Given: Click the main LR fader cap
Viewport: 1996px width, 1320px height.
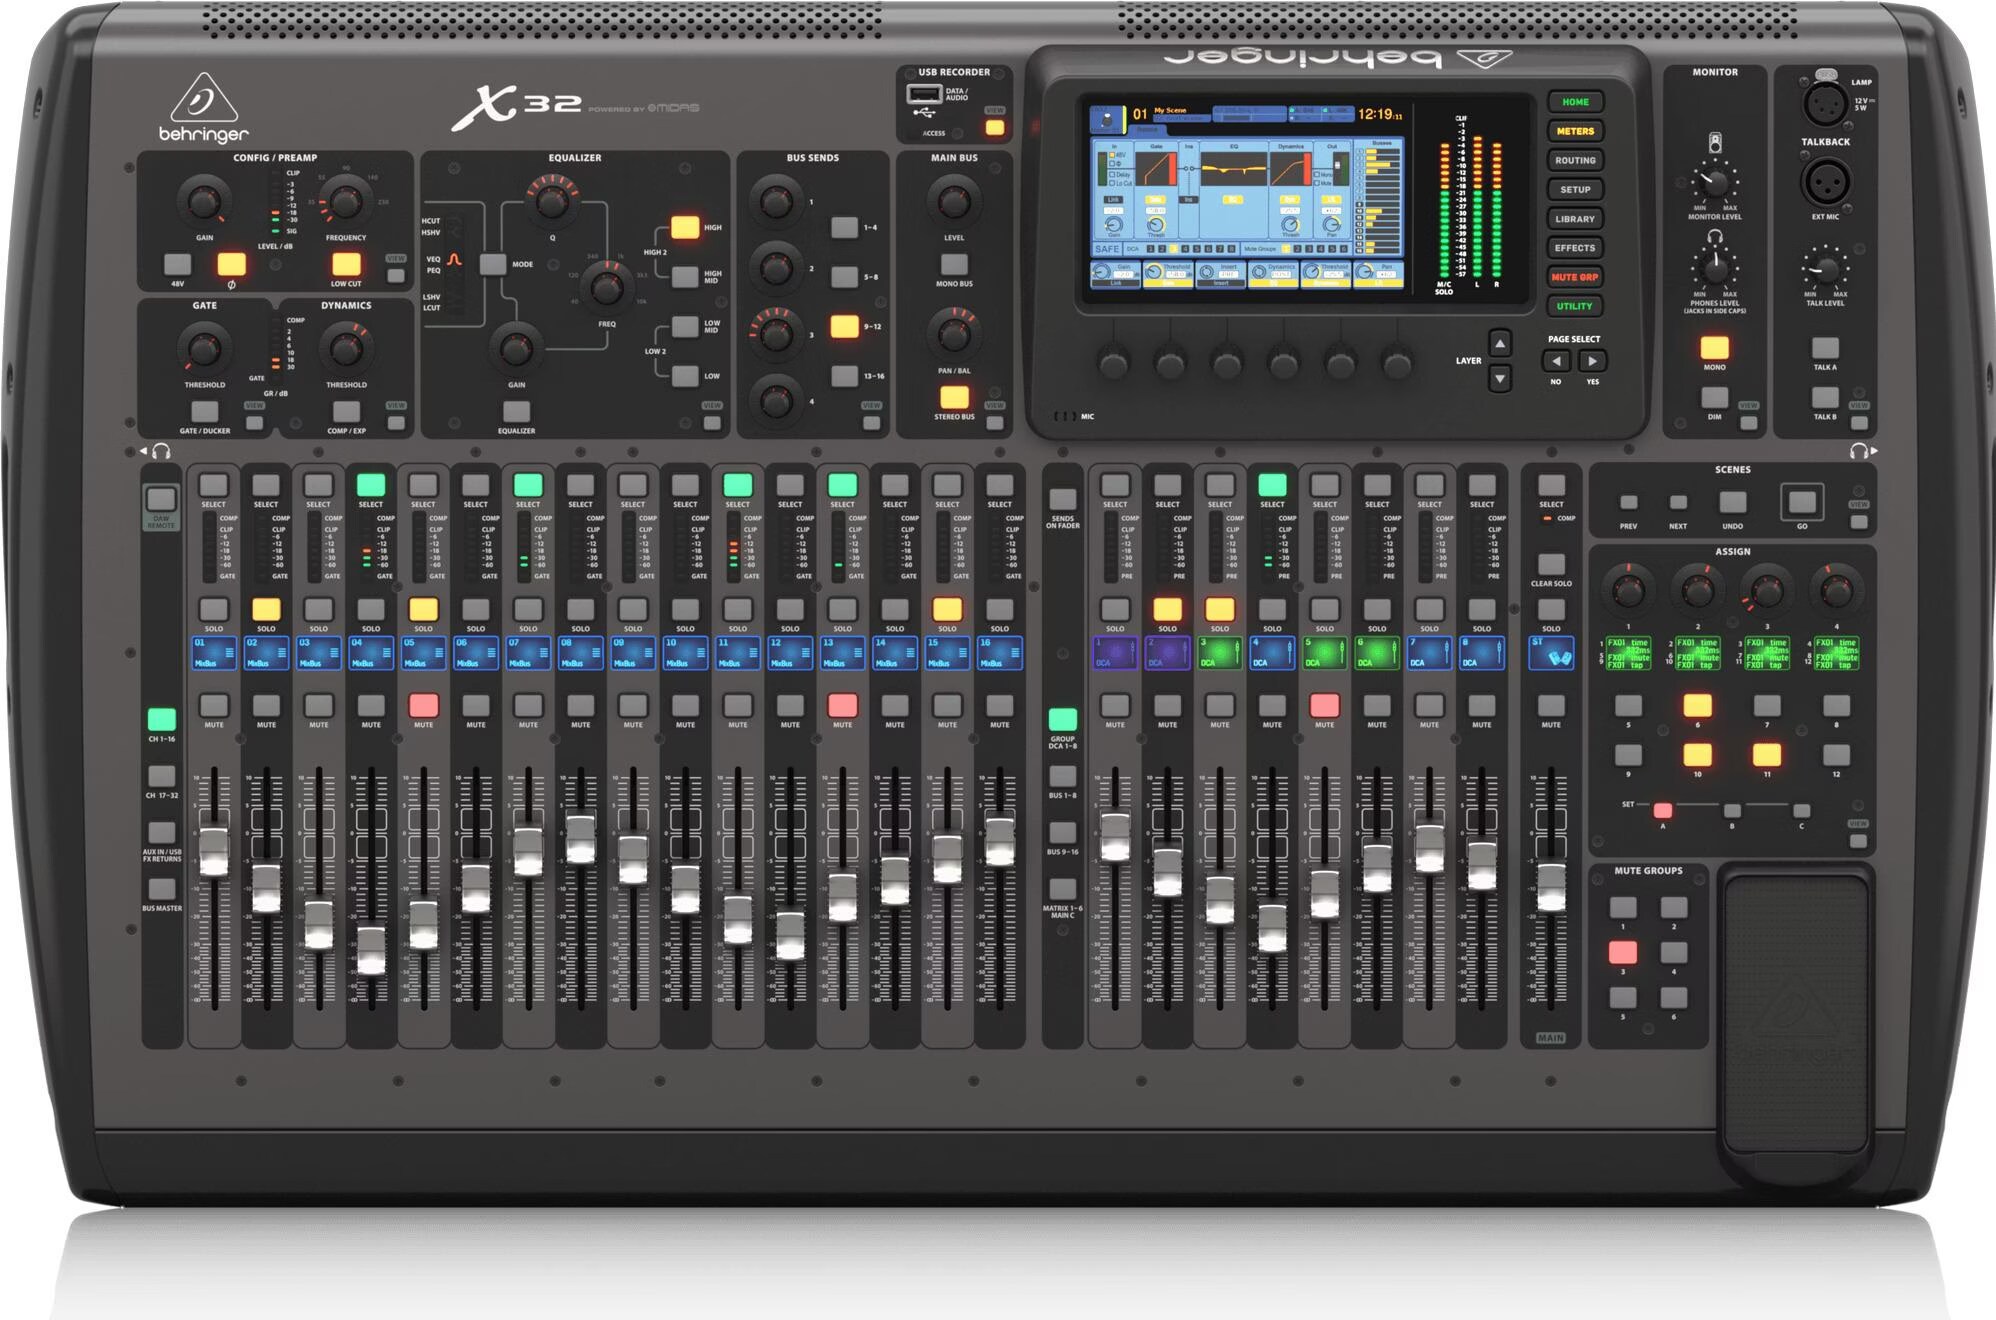Looking at the screenshot, I should [1551, 888].
